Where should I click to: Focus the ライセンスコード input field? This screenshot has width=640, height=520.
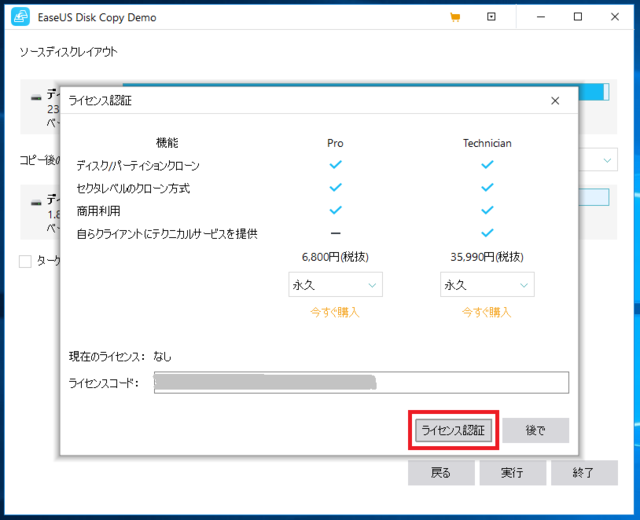361,382
